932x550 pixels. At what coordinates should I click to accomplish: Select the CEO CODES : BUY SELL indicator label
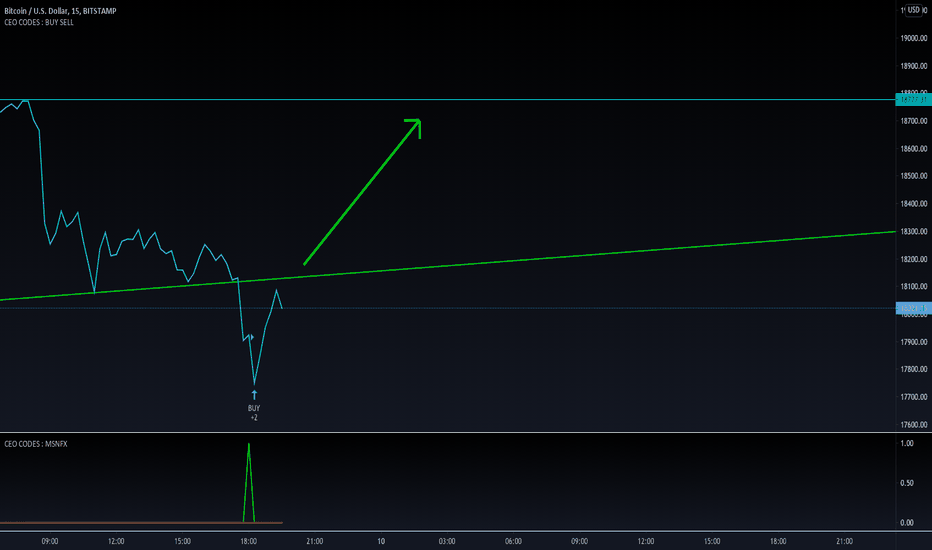[x=39, y=23]
